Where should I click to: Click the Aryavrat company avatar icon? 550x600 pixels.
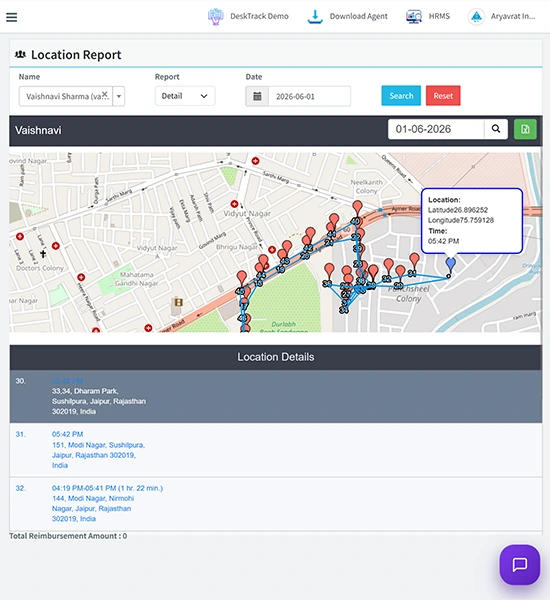[x=476, y=16]
